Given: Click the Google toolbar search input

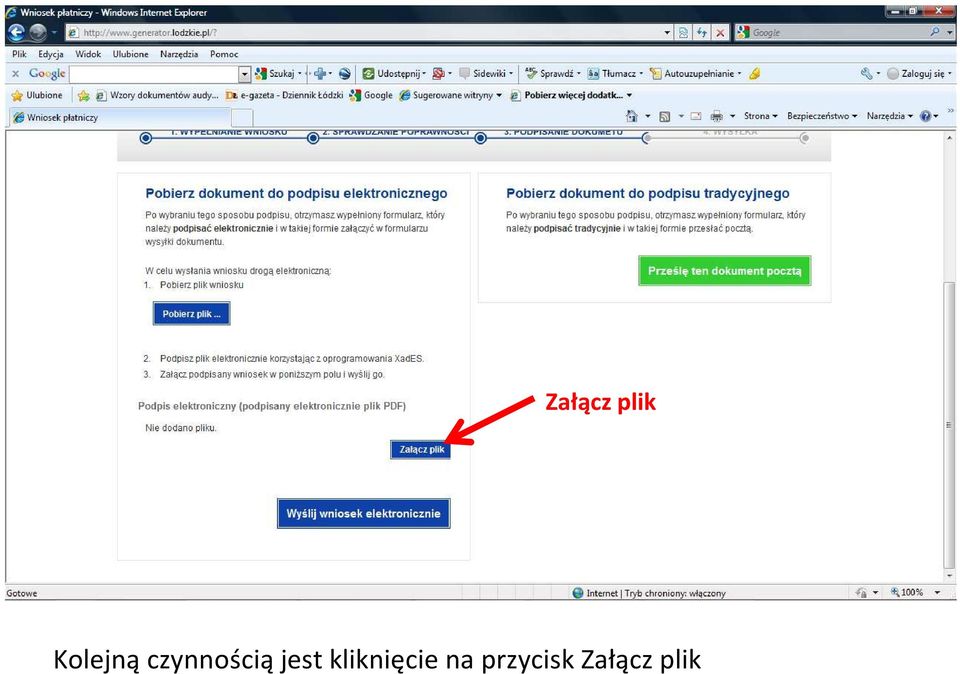Looking at the screenshot, I should [154, 74].
